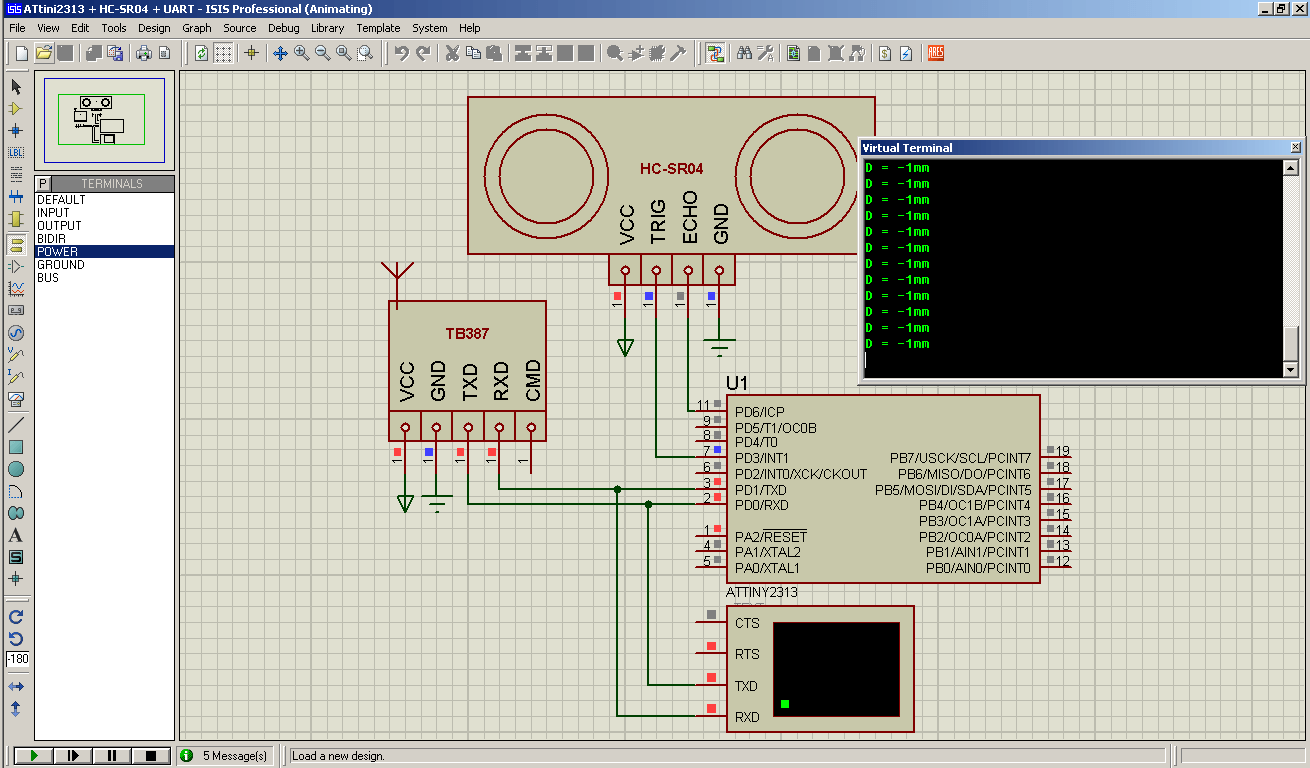Image resolution: width=1310 pixels, height=768 pixels.
Task: Click rotate anticlockwise arrow icon
Action: coord(16,639)
